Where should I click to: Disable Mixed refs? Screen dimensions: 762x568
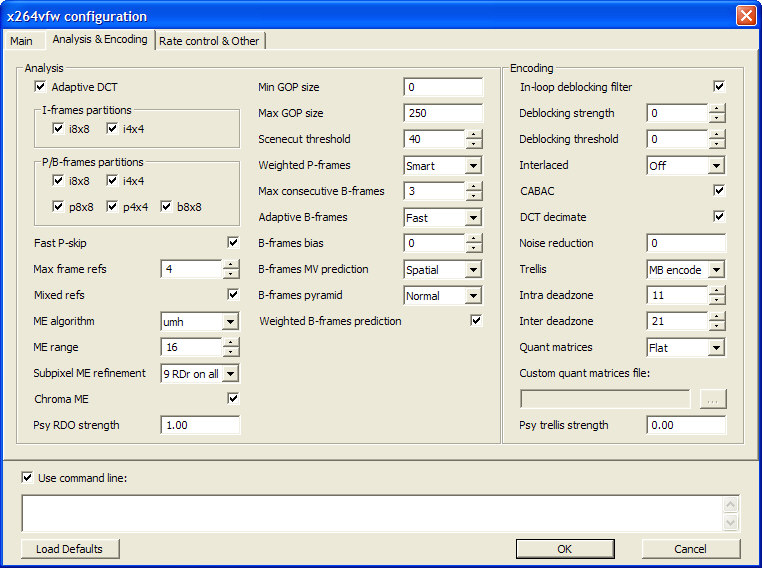click(233, 294)
